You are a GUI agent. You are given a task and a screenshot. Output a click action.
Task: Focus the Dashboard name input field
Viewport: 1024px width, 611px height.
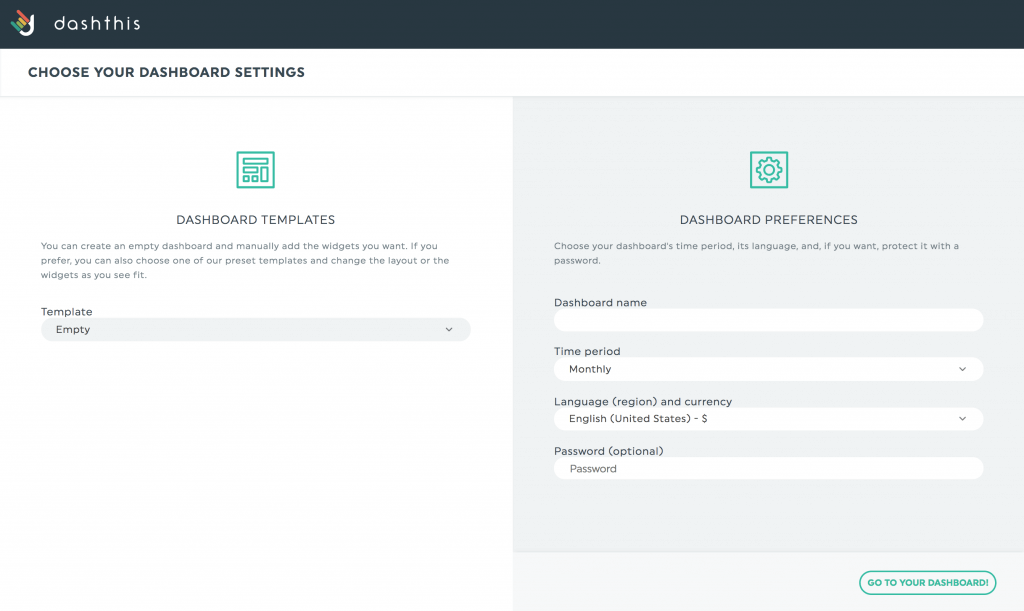click(769, 320)
